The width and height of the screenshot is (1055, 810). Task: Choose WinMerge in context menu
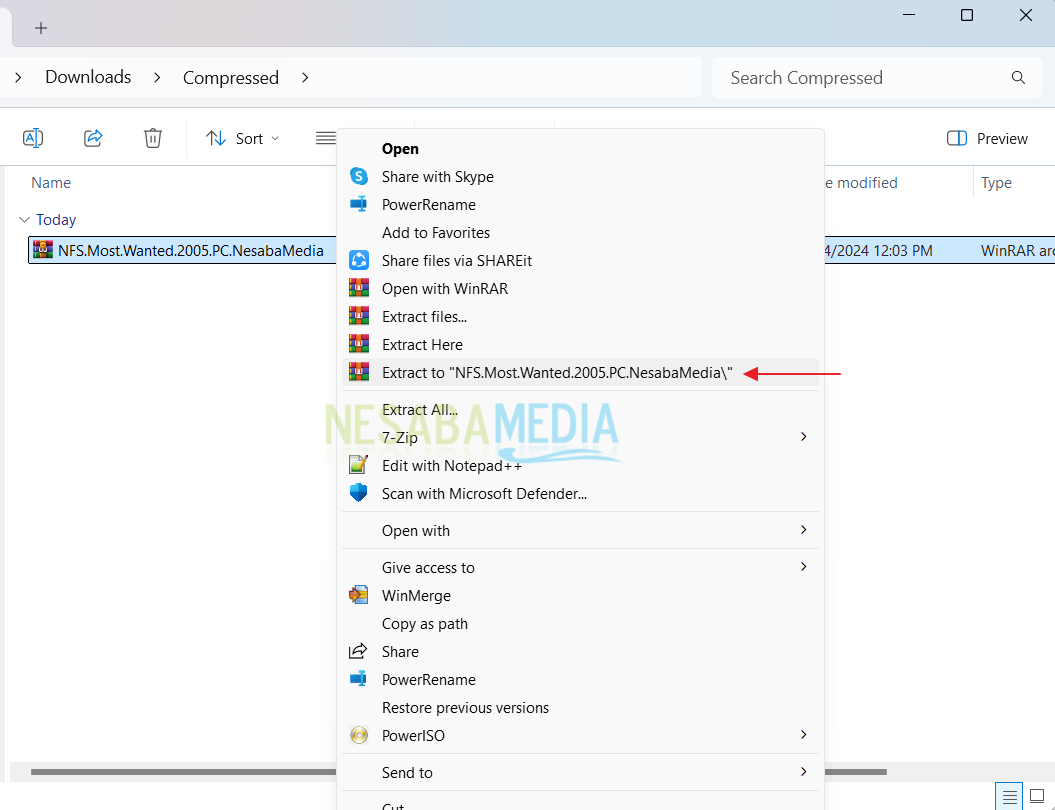[580, 596]
